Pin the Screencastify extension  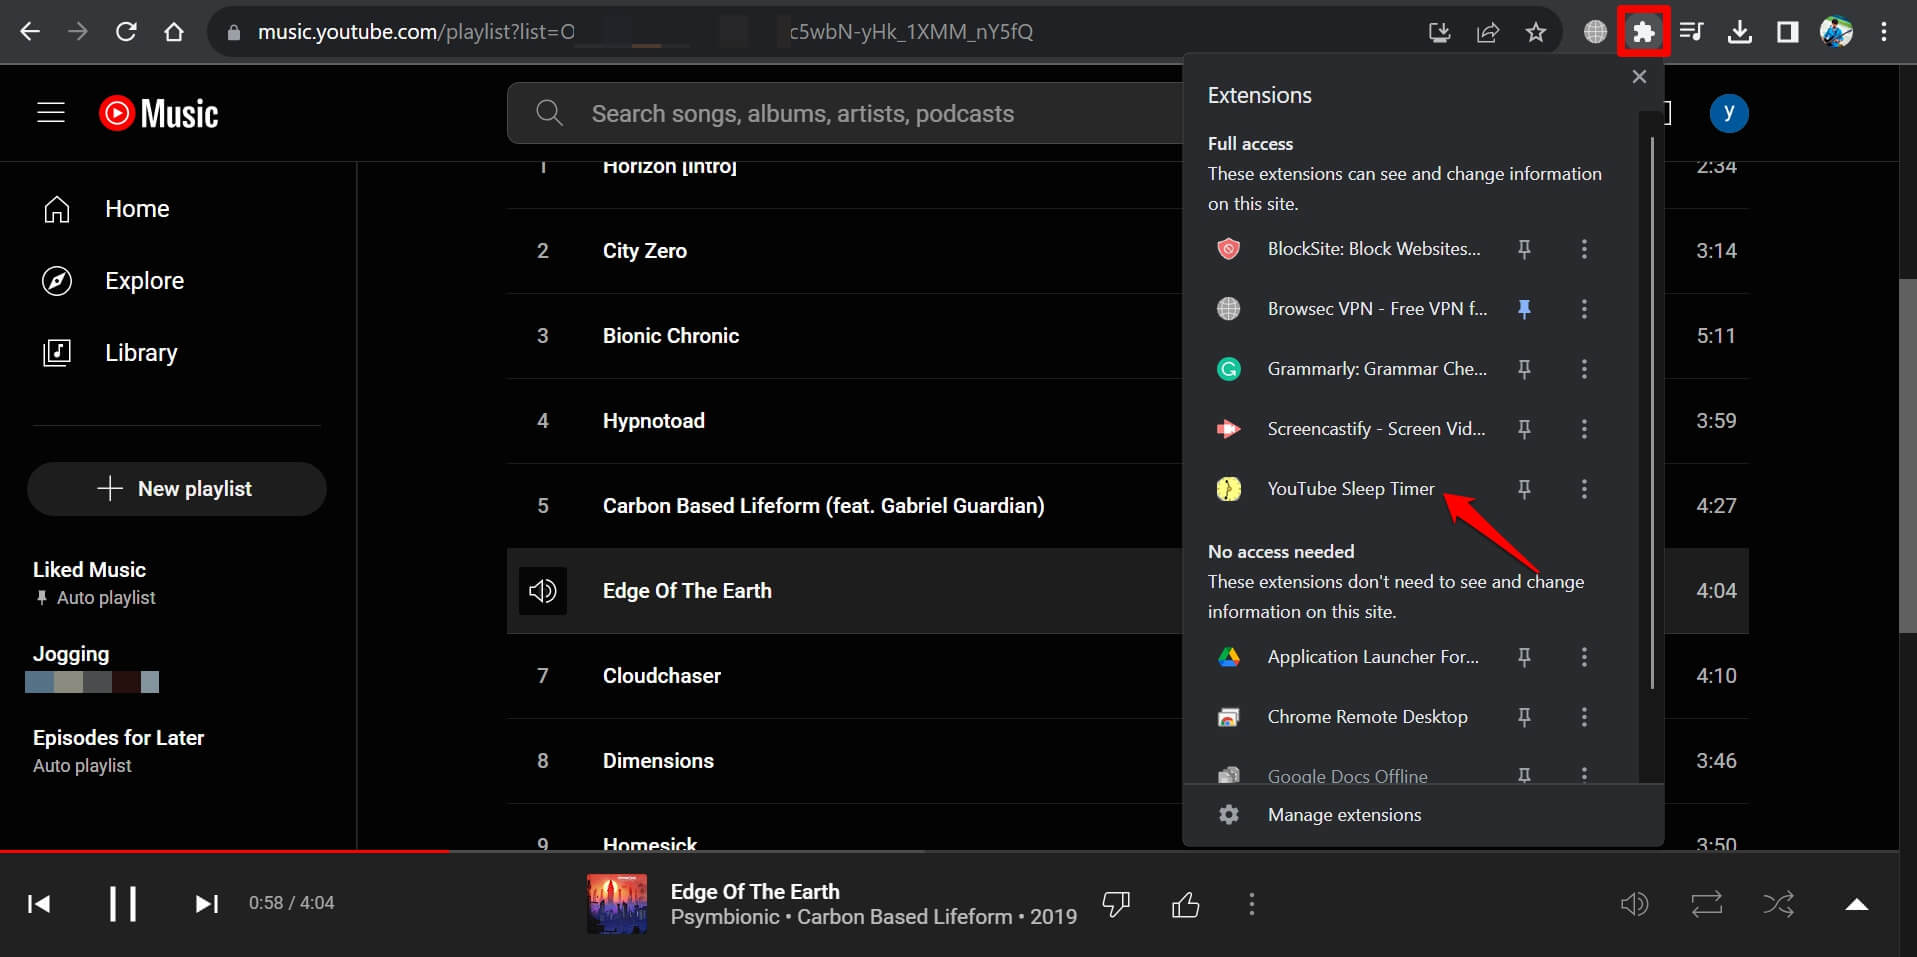(x=1524, y=429)
